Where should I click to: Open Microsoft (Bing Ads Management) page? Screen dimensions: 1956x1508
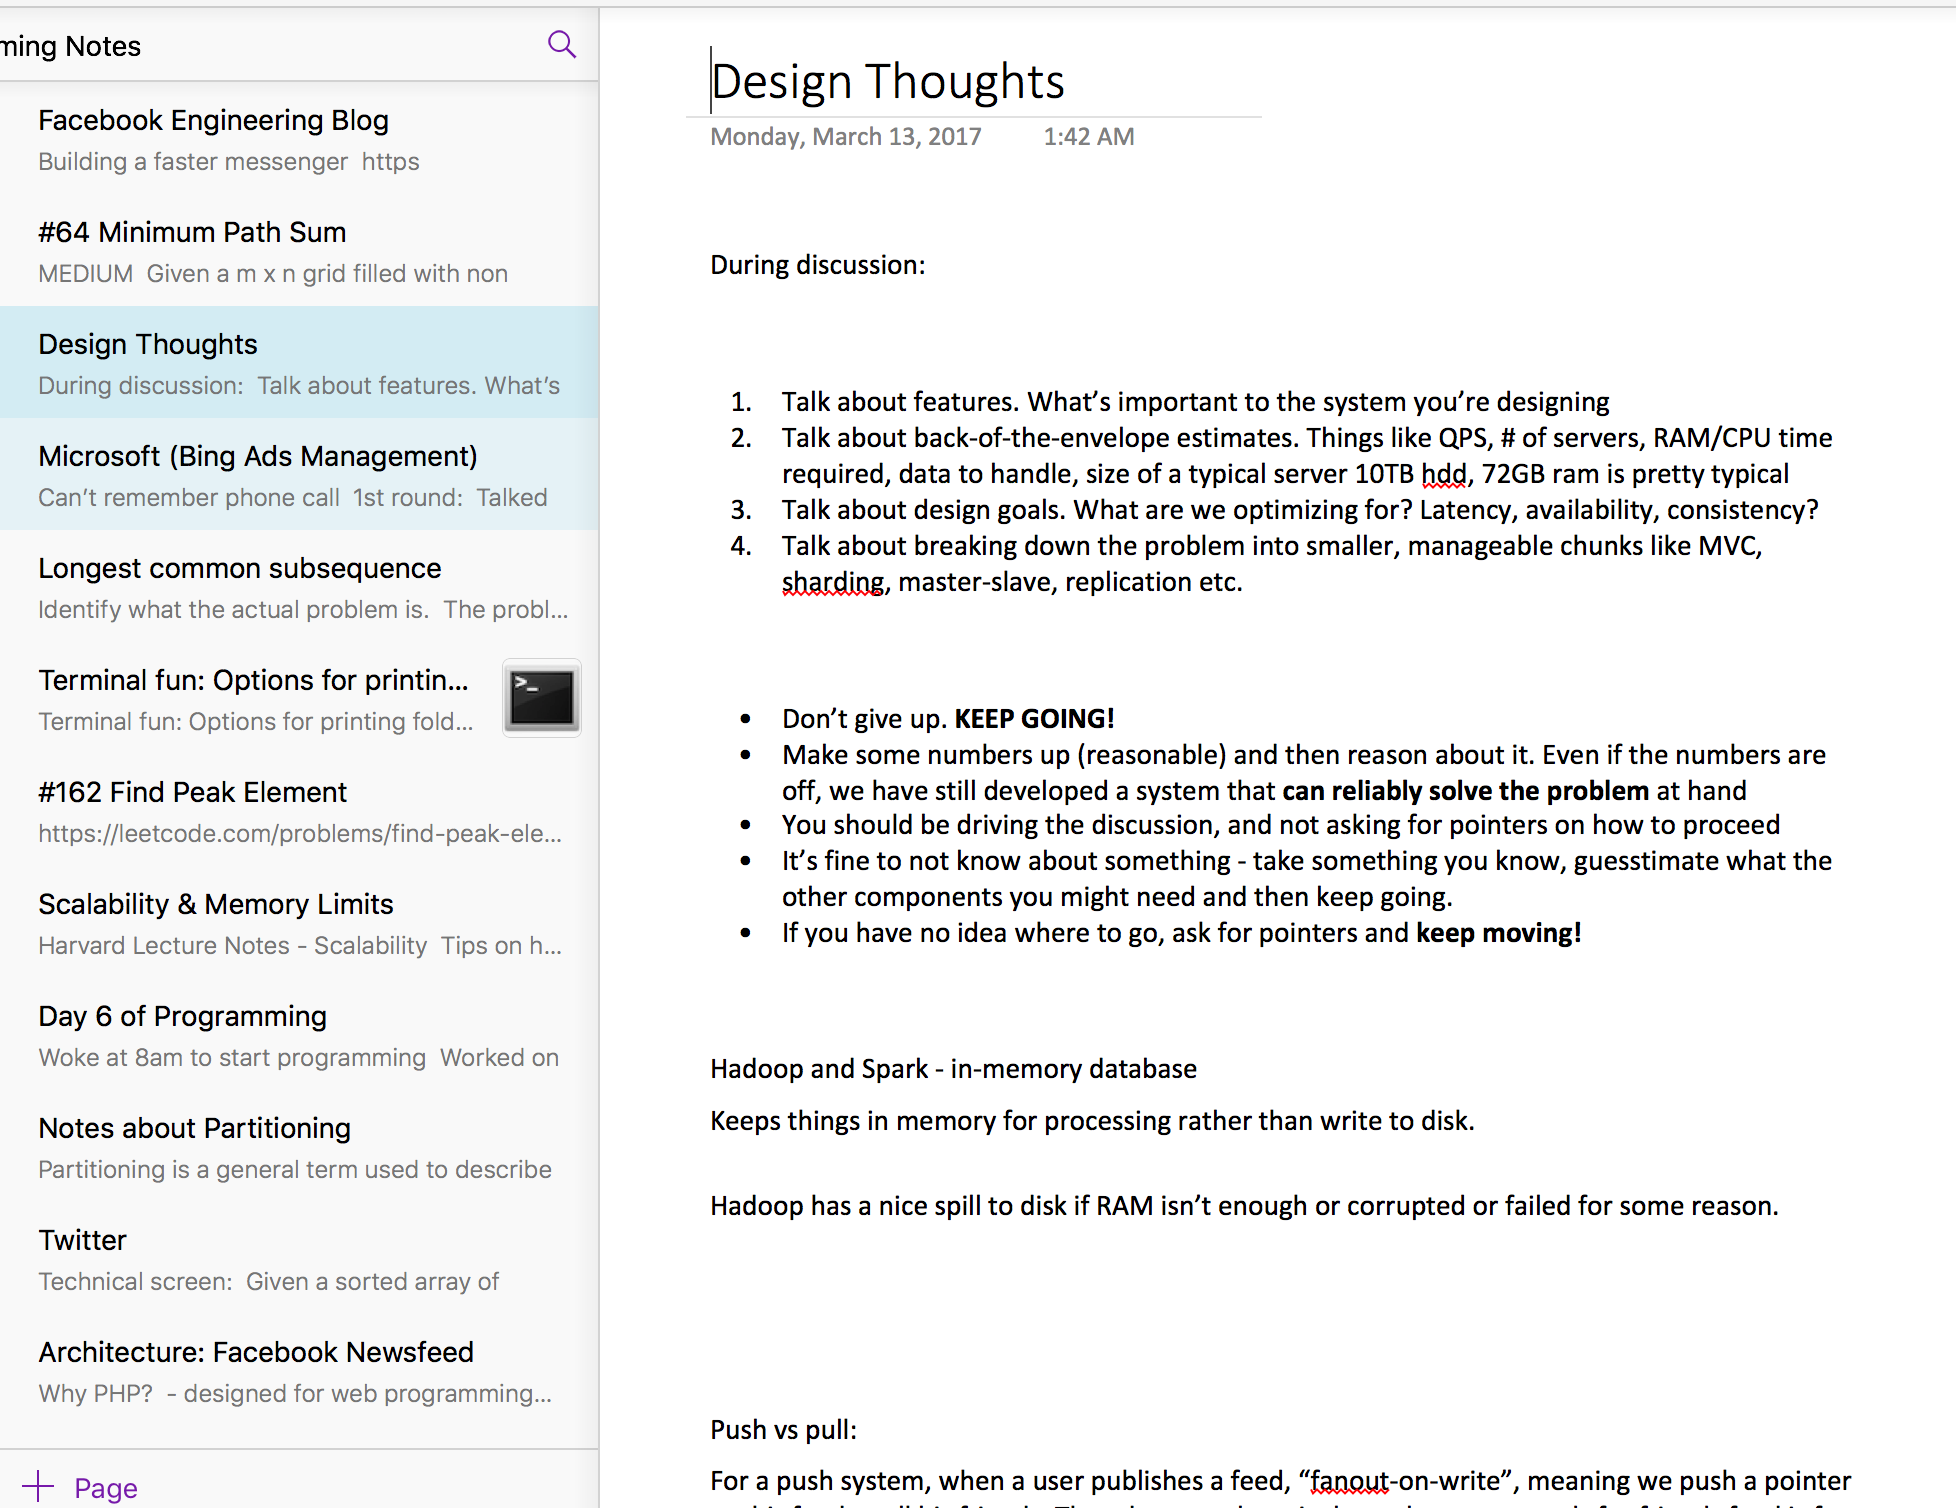point(257,457)
